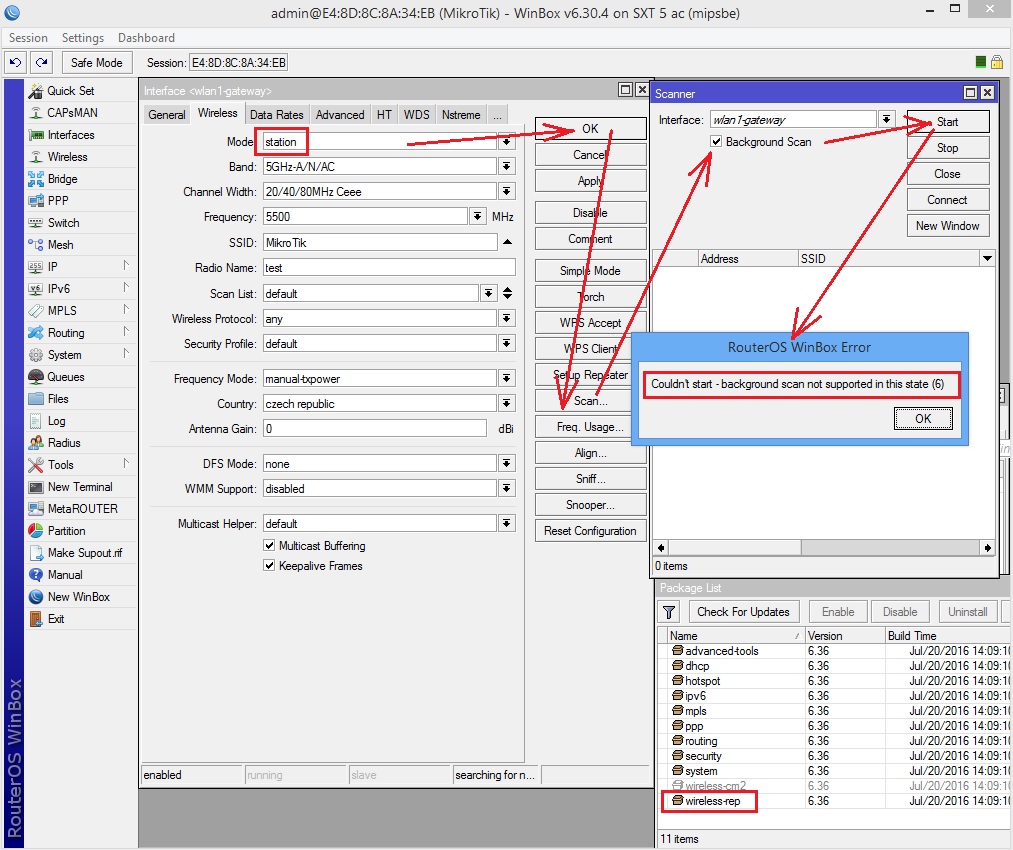
Task: Open the Mode dropdown
Action: click(x=506, y=141)
